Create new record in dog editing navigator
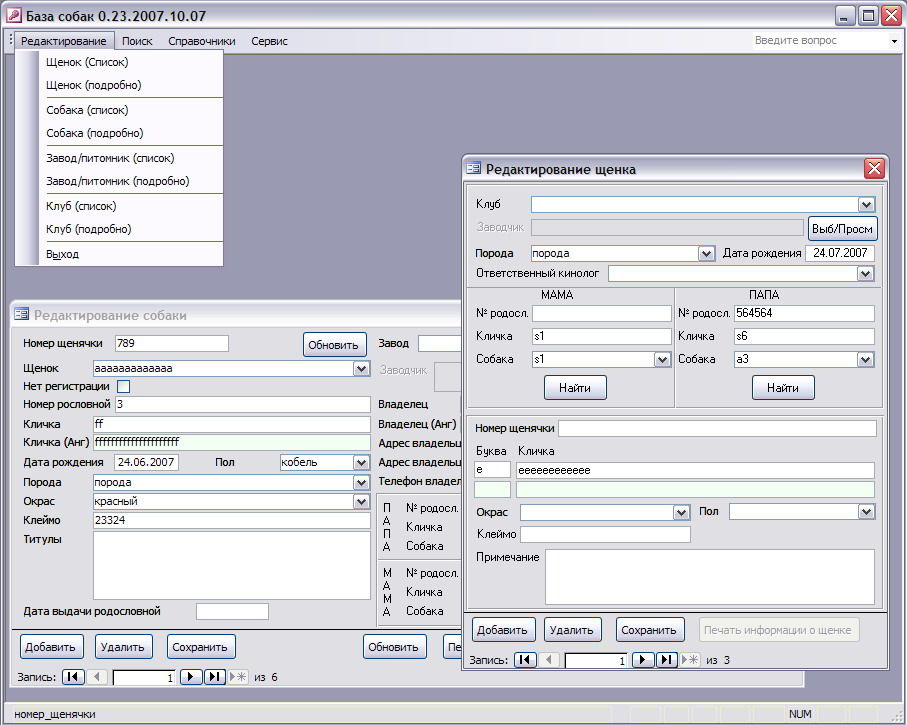The width and height of the screenshot is (907, 725). pyautogui.click(x=238, y=676)
